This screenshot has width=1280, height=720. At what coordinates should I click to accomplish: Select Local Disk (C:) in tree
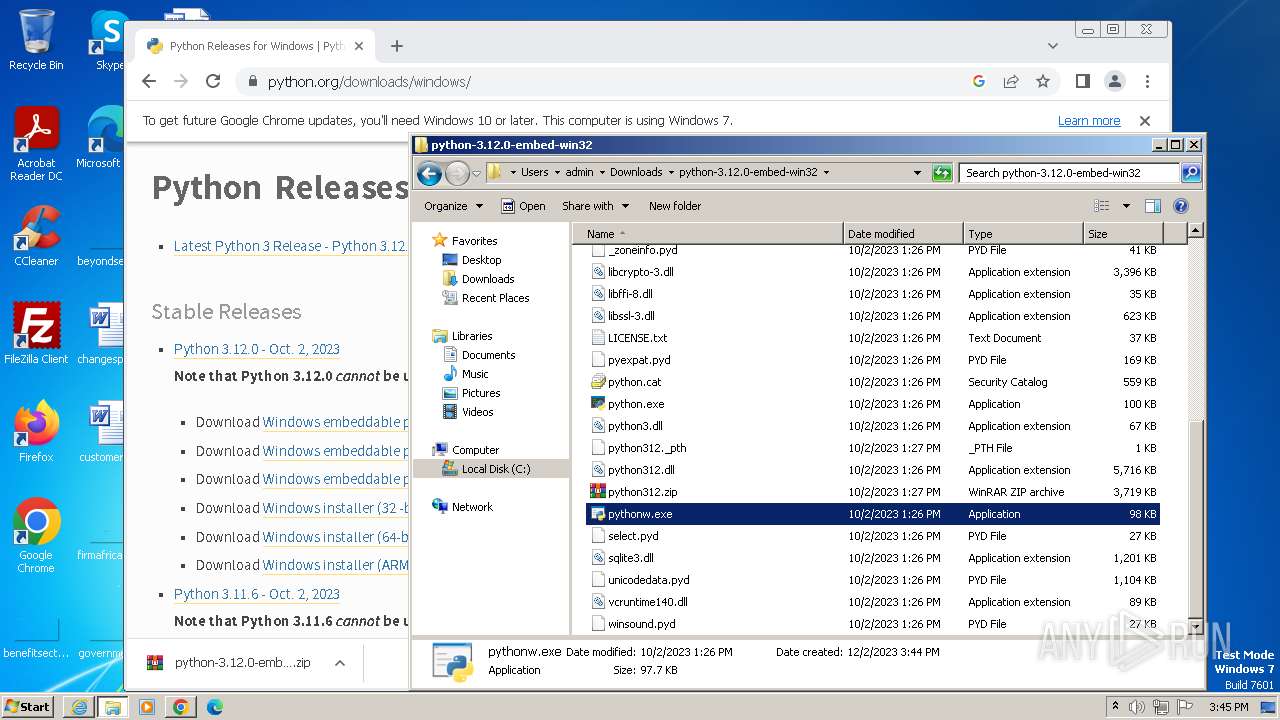pyautogui.click(x=495, y=469)
